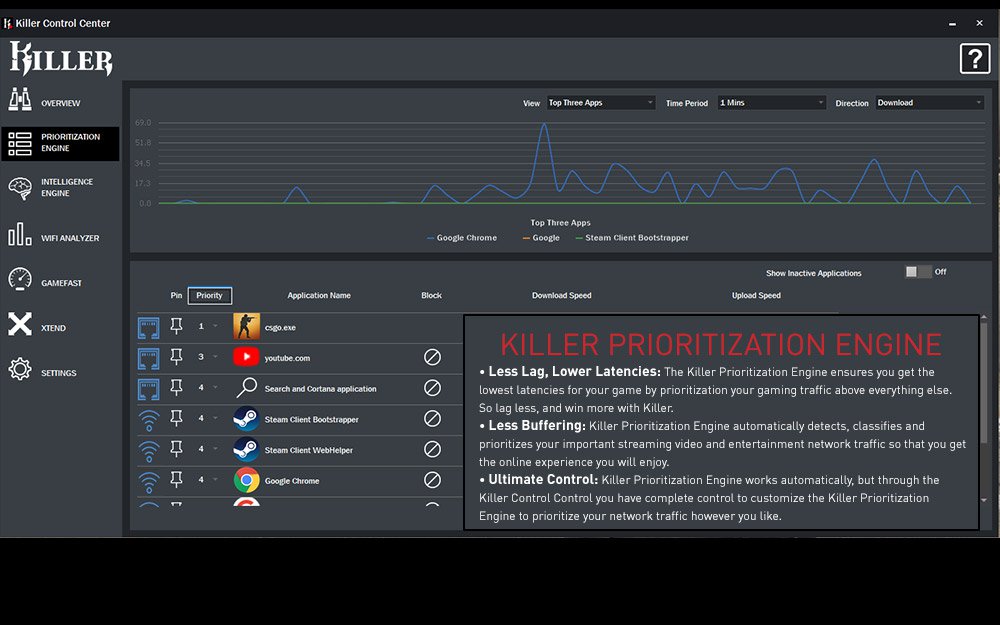Click the pin icon for csgo.exe
The image size is (1000, 625).
(177, 327)
